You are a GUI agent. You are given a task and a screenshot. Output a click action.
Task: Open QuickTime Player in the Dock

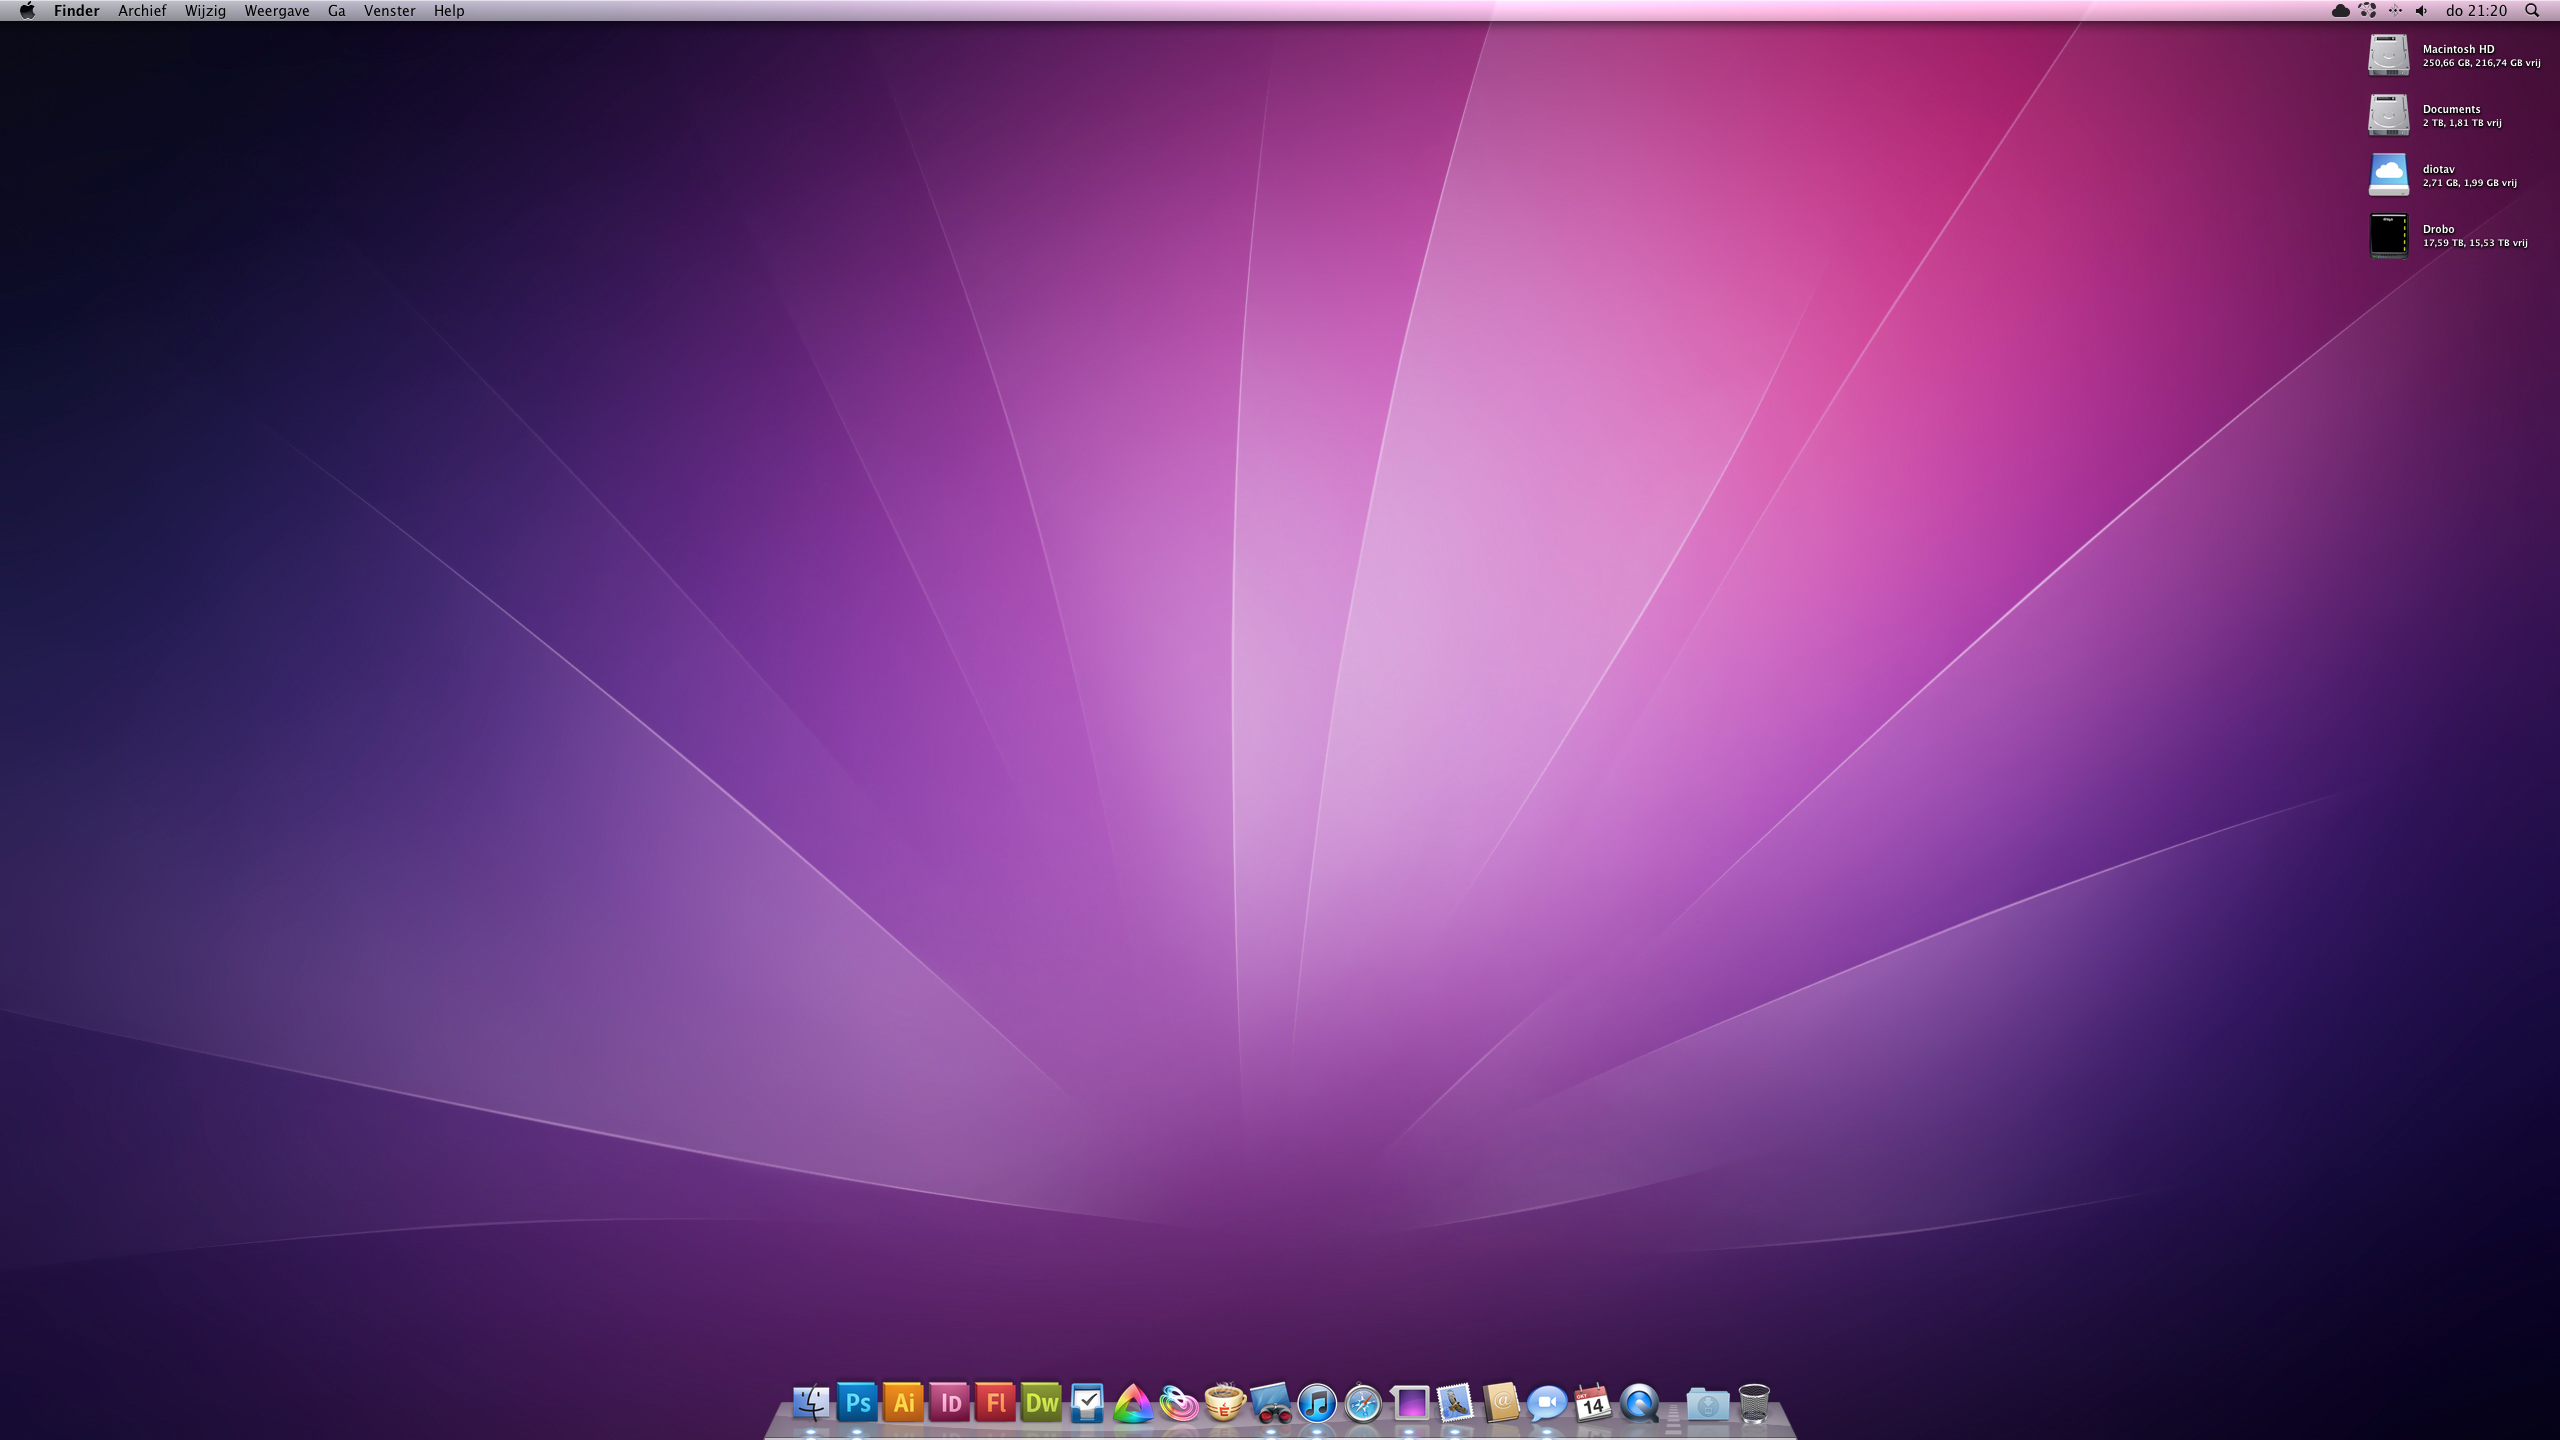coord(1639,1404)
